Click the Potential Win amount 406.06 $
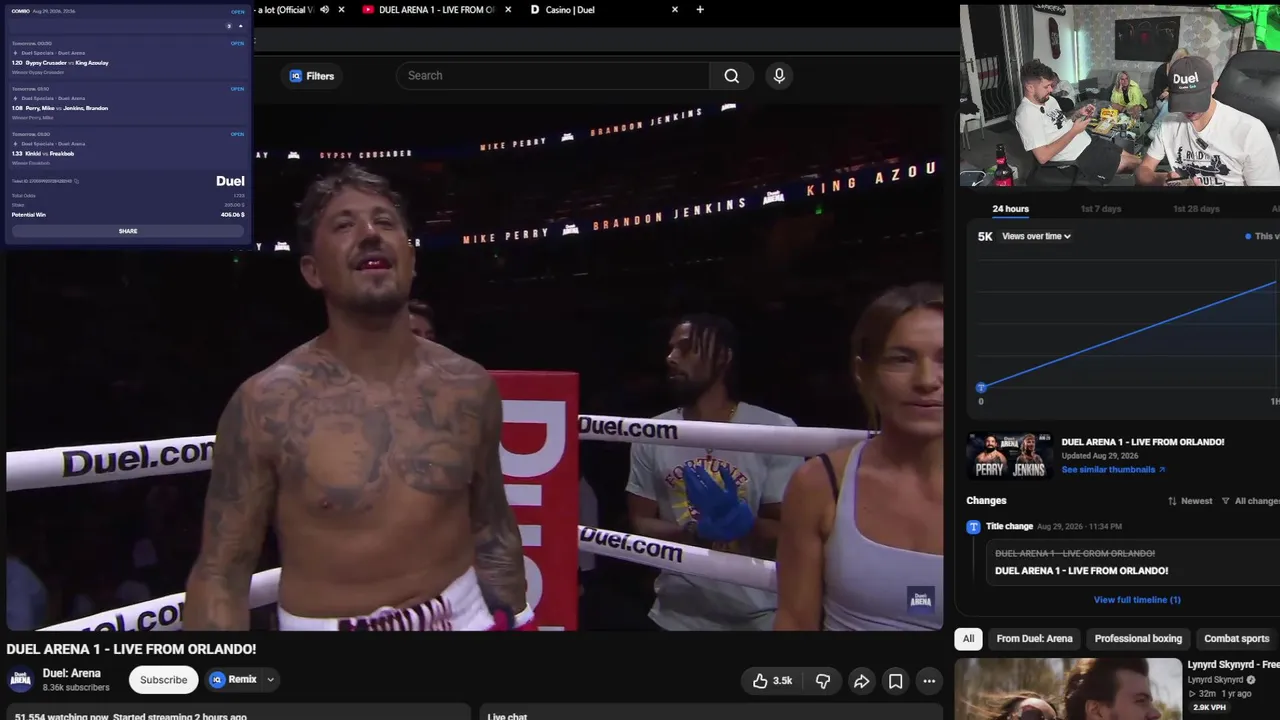The width and height of the screenshot is (1280, 720). (x=233, y=215)
